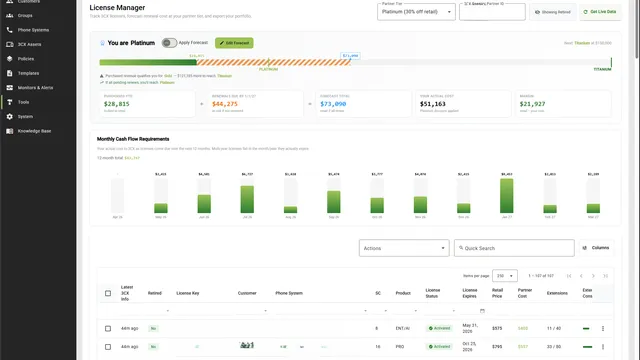Open the SC column filter dropdown
This screenshot has width=640, height=360.
[x=386, y=311]
